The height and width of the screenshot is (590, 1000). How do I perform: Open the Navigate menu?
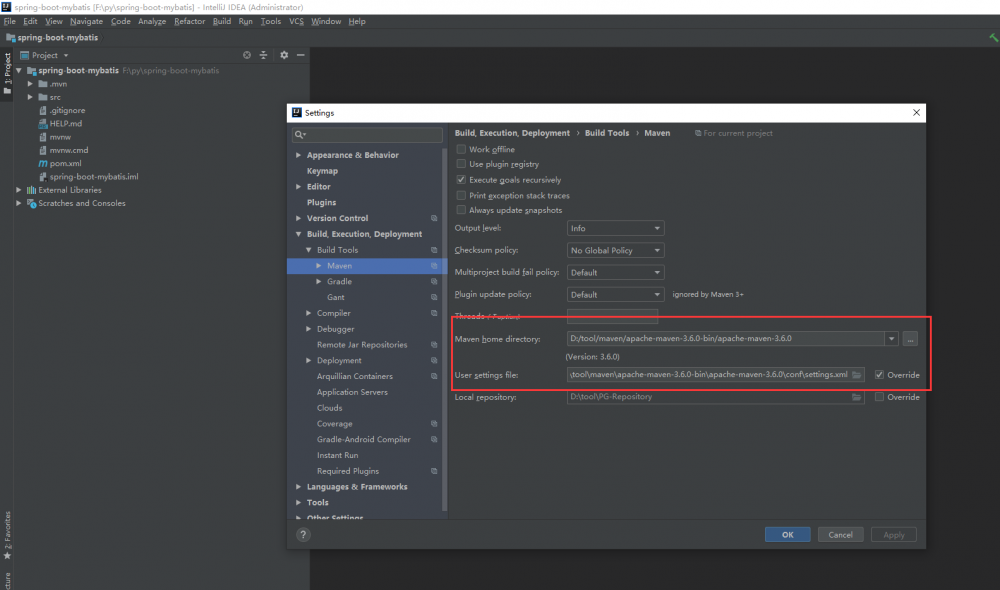86,21
